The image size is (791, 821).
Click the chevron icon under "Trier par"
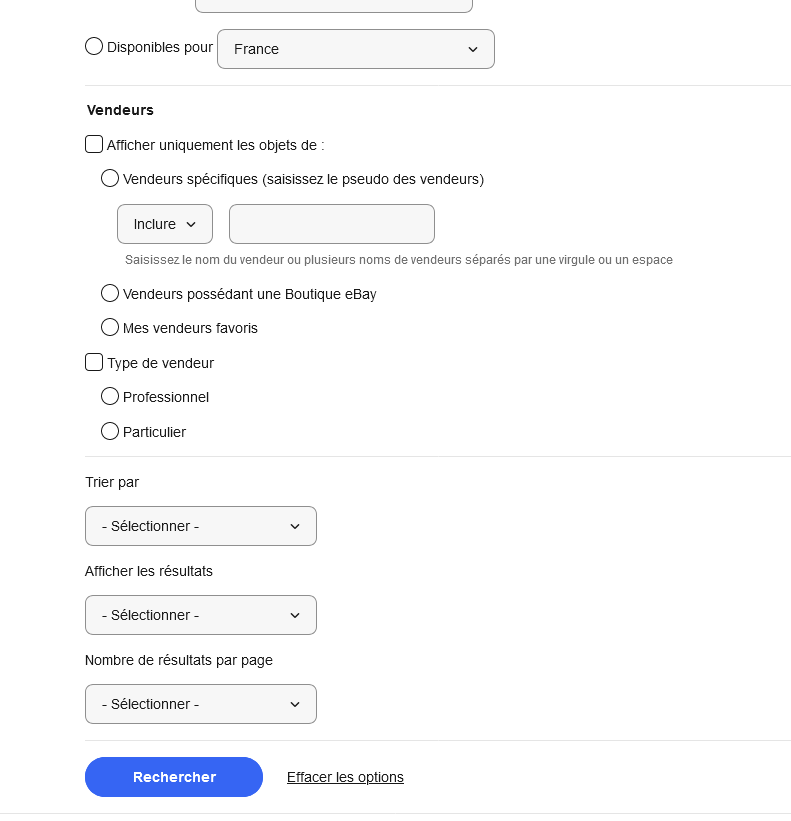[x=295, y=526]
